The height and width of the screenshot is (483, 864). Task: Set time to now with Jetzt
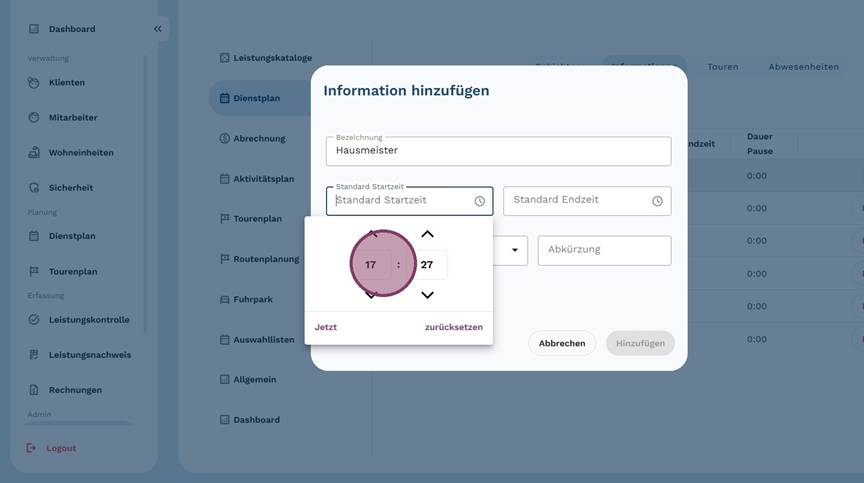pyautogui.click(x=326, y=327)
